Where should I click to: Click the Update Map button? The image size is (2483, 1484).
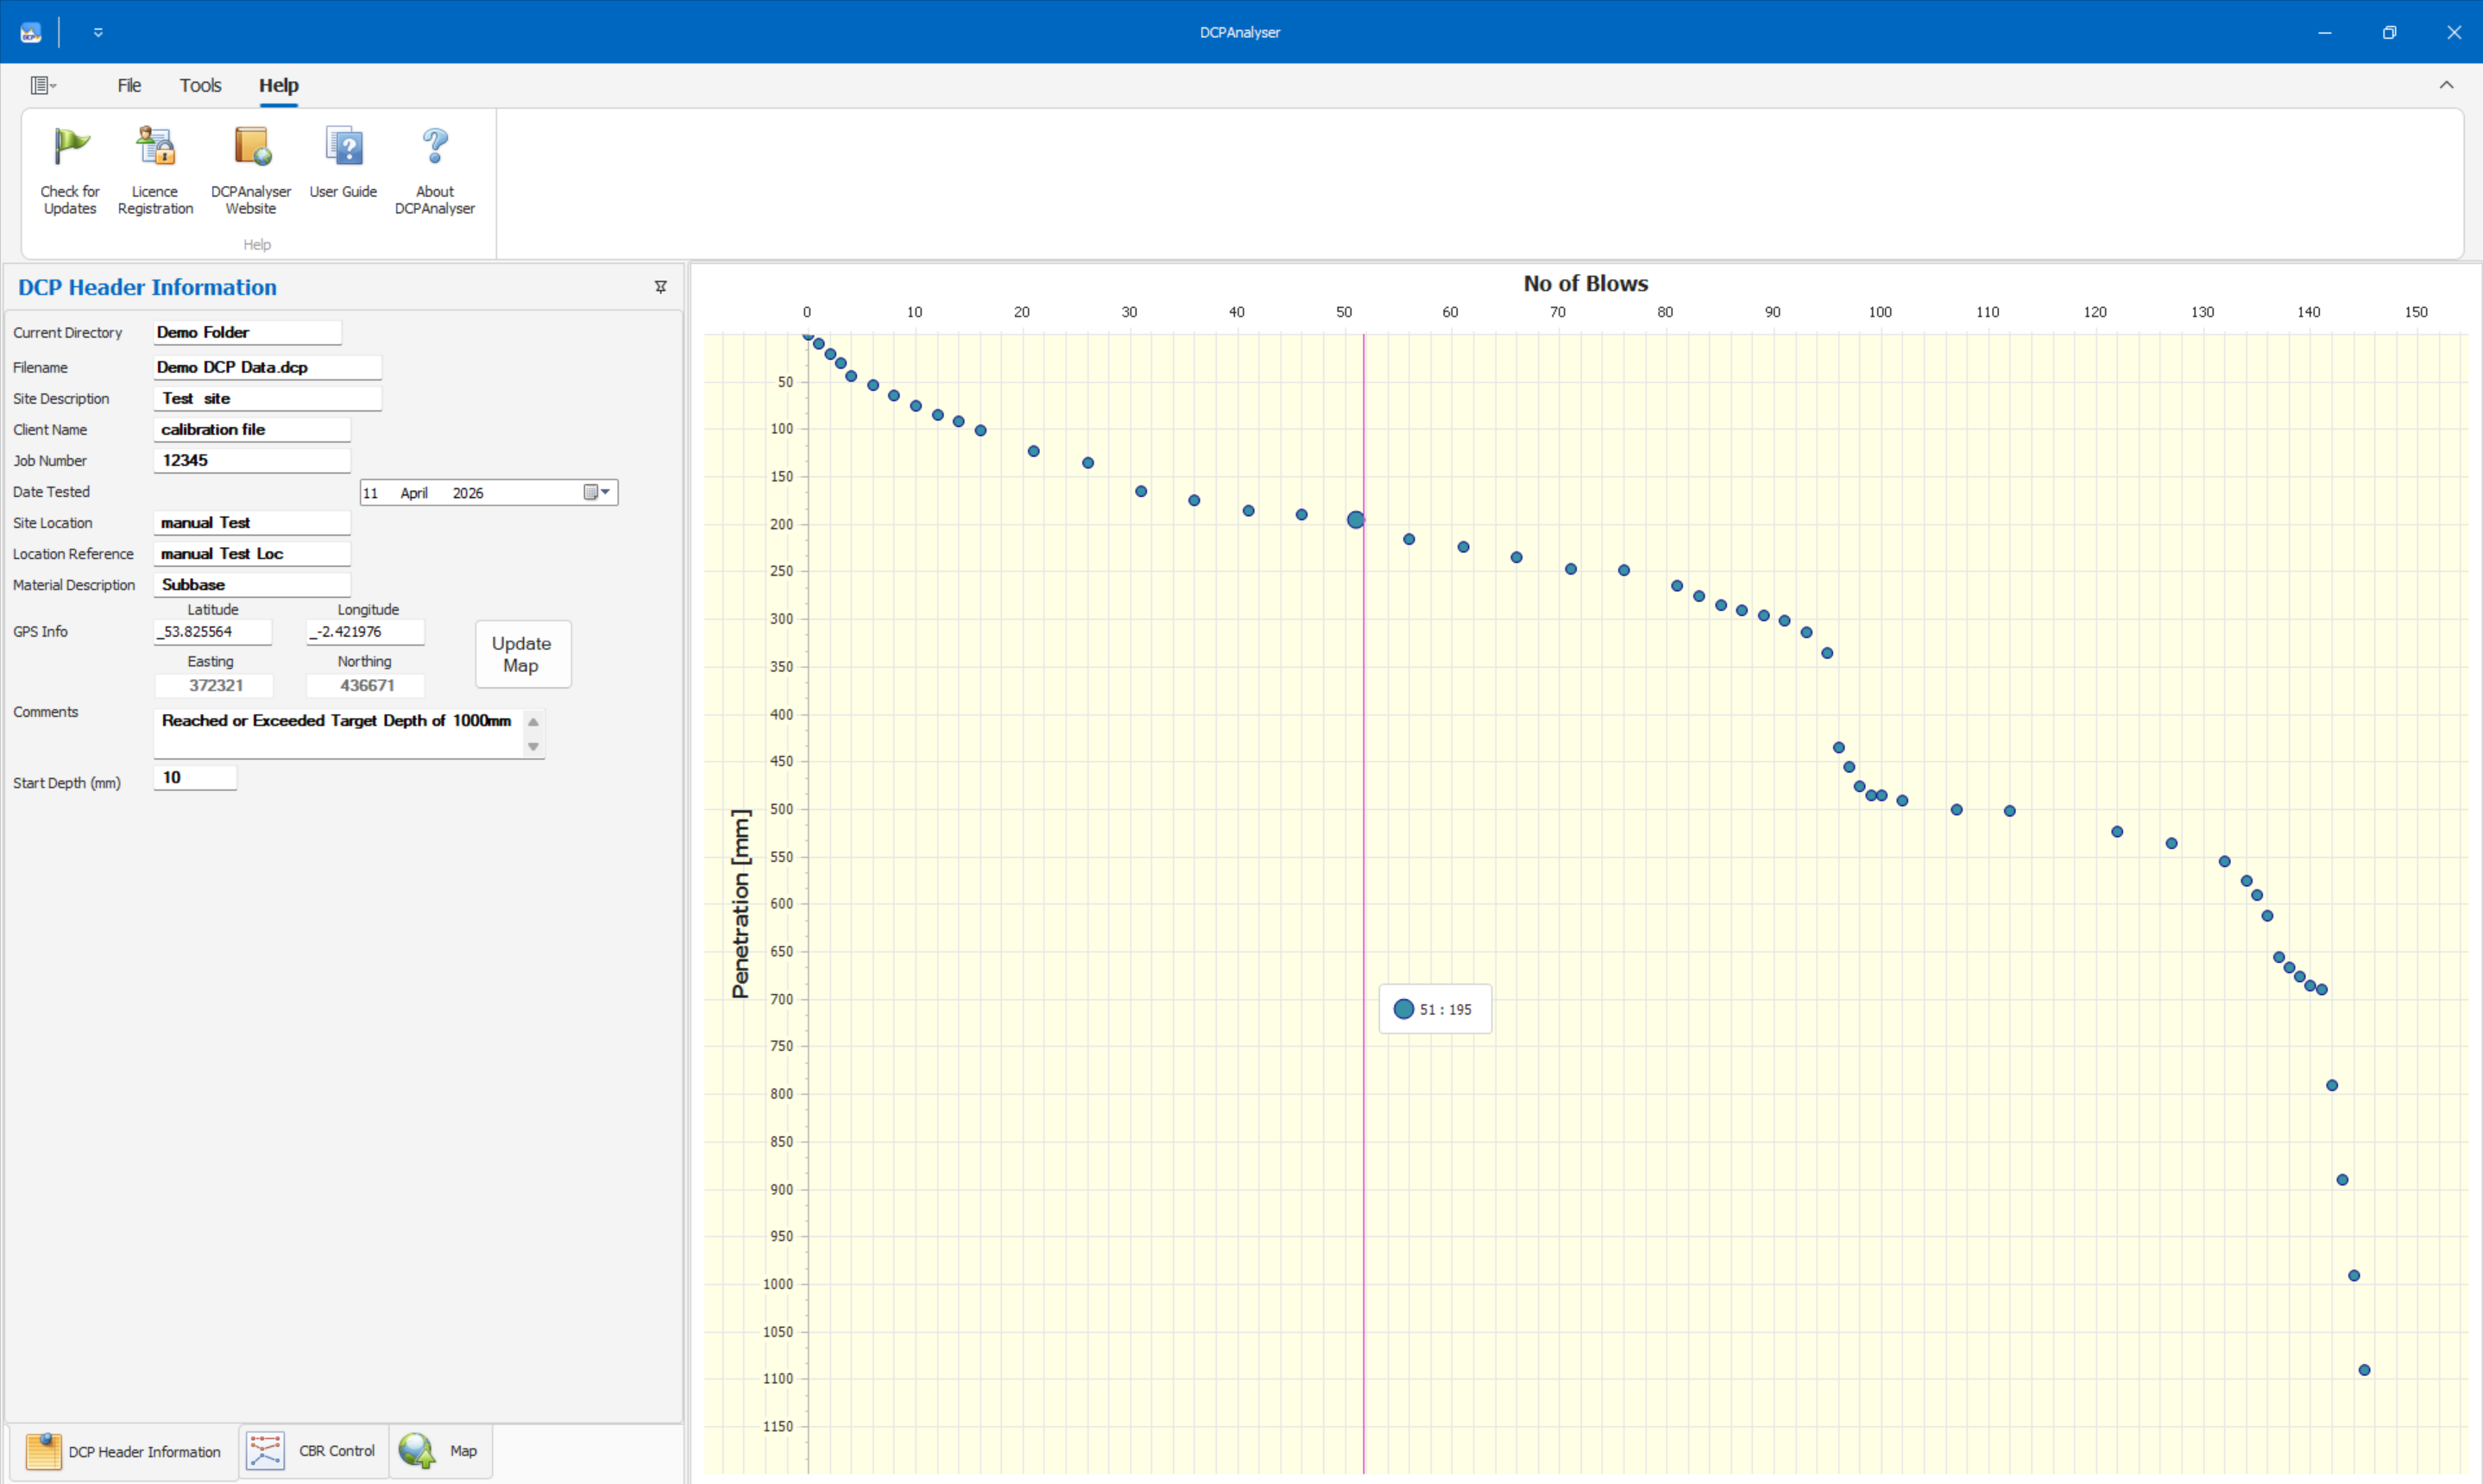pyautogui.click(x=523, y=654)
